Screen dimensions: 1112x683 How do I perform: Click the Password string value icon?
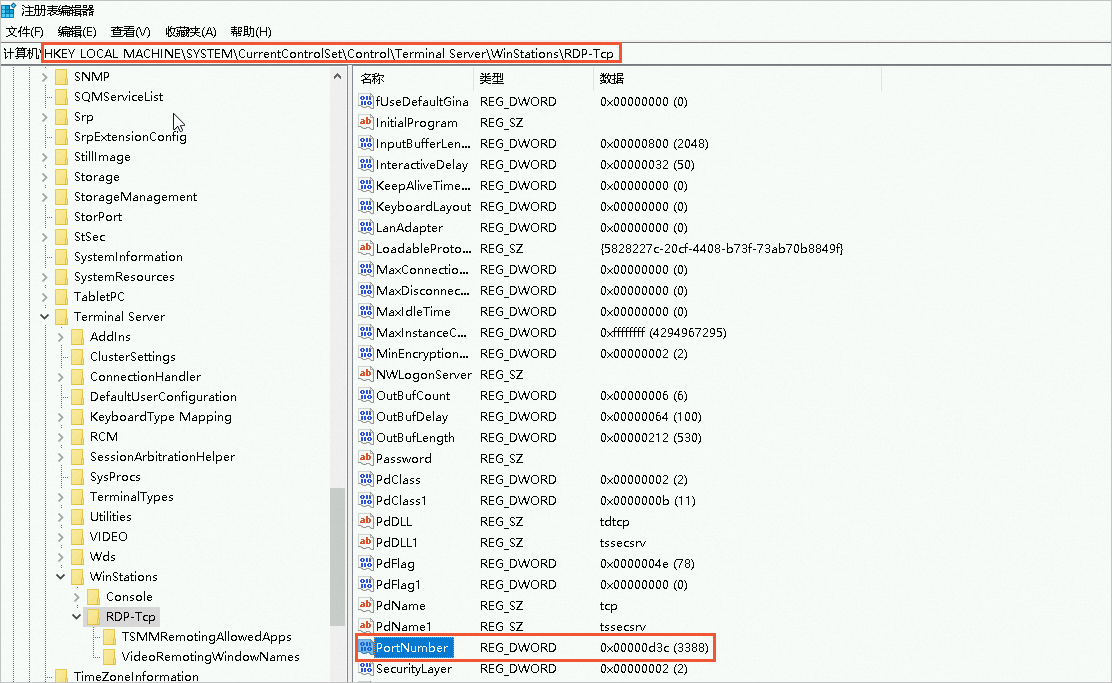[x=365, y=458]
